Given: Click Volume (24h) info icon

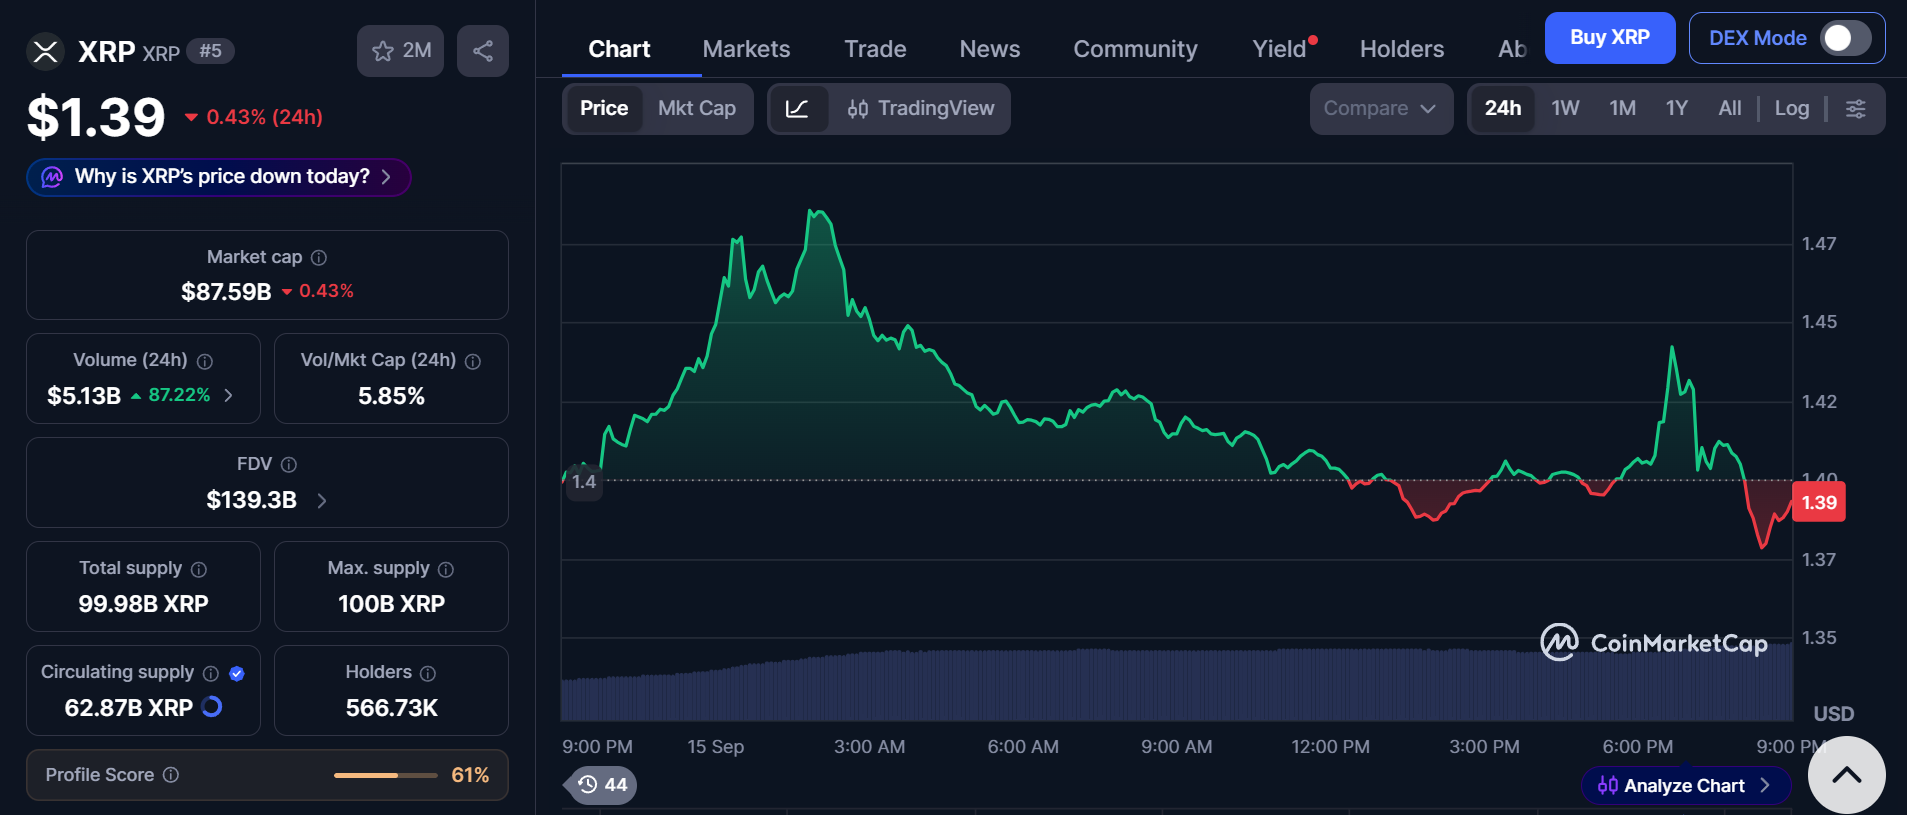Looking at the screenshot, I should (x=205, y=361).
